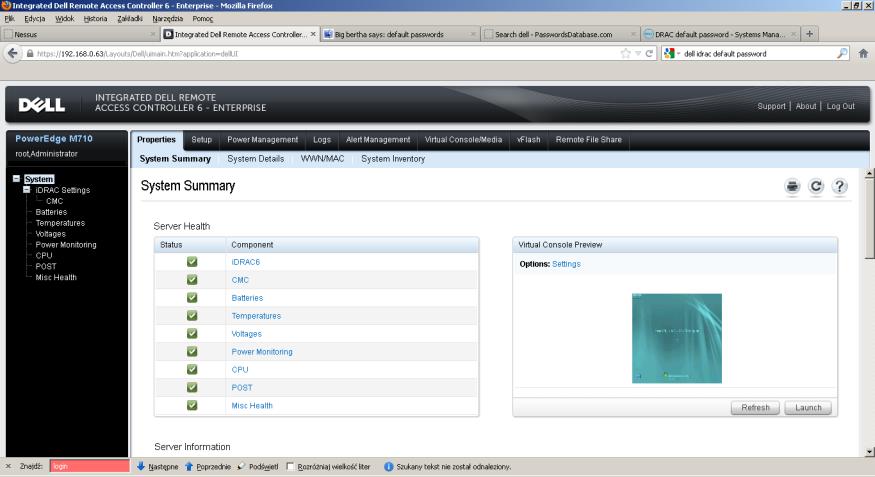Select Batteries in the left tree
The width and height of the screenshot is (875, 477).
coord(51,212)
